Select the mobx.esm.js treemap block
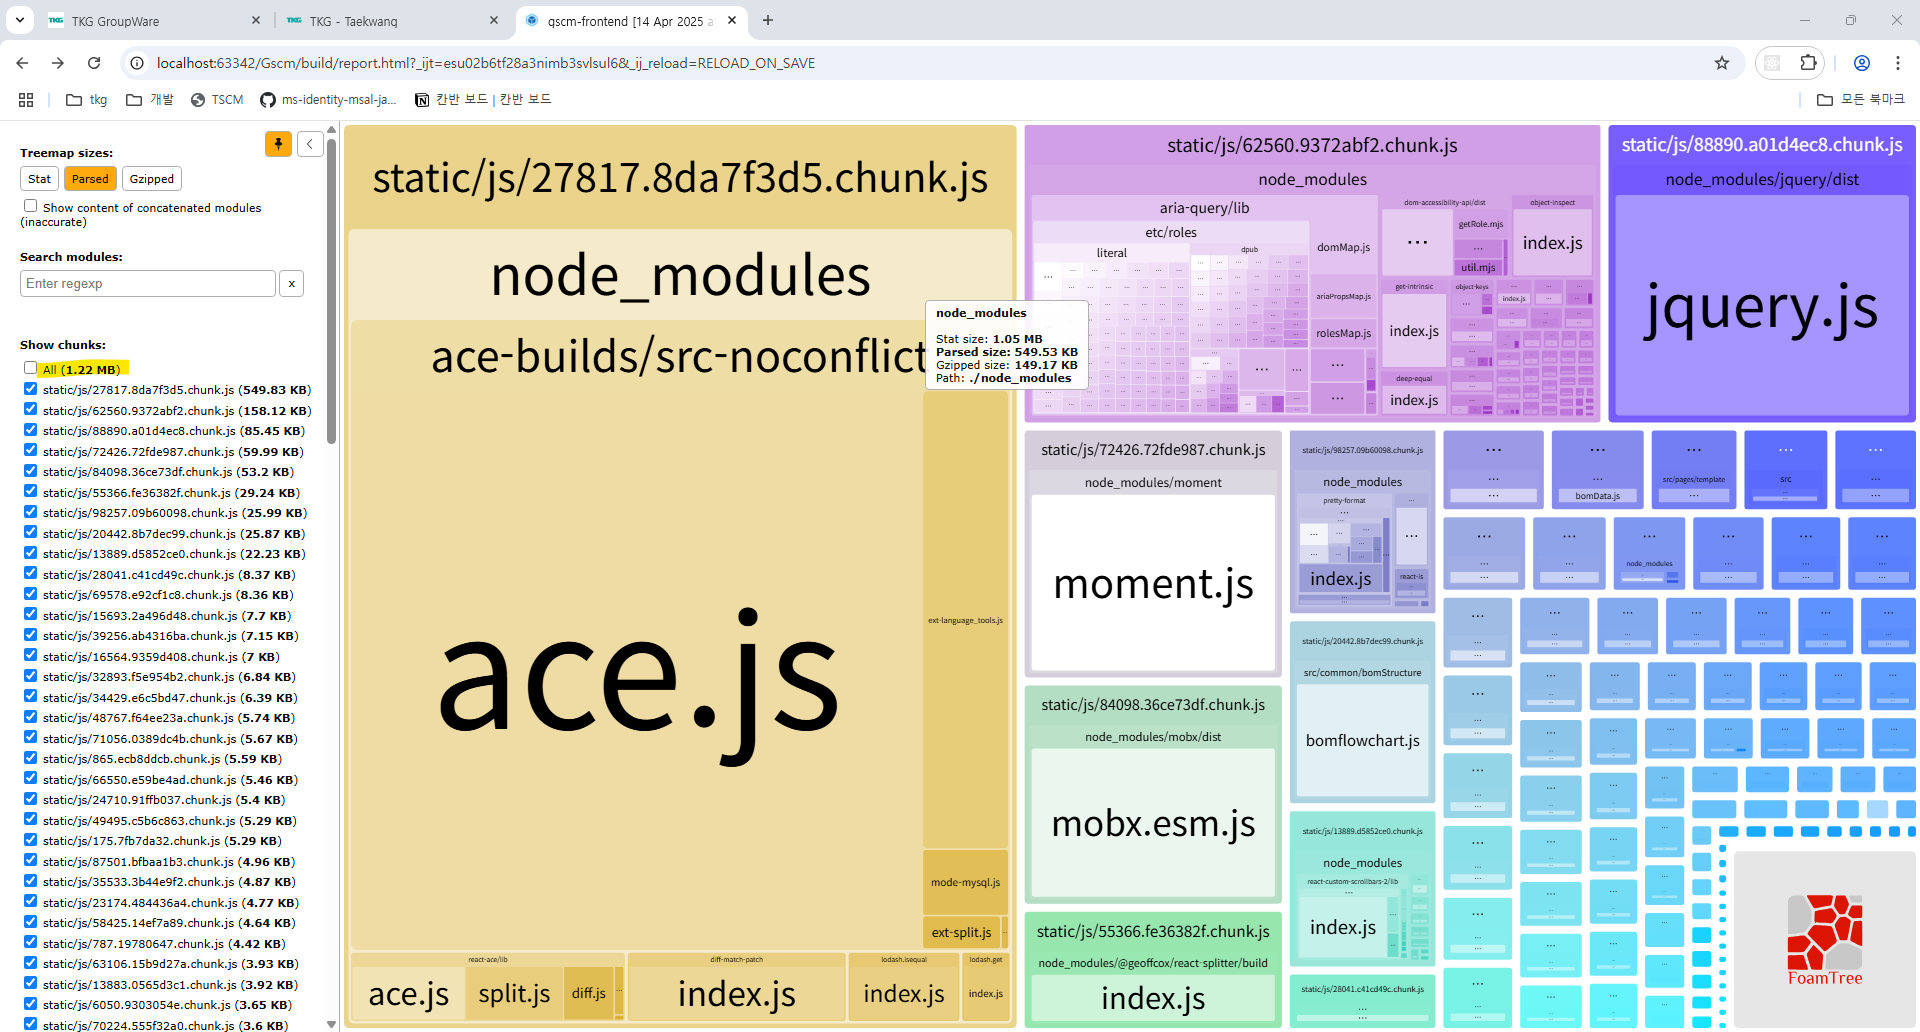1920x1032 pixels. 1153,823
